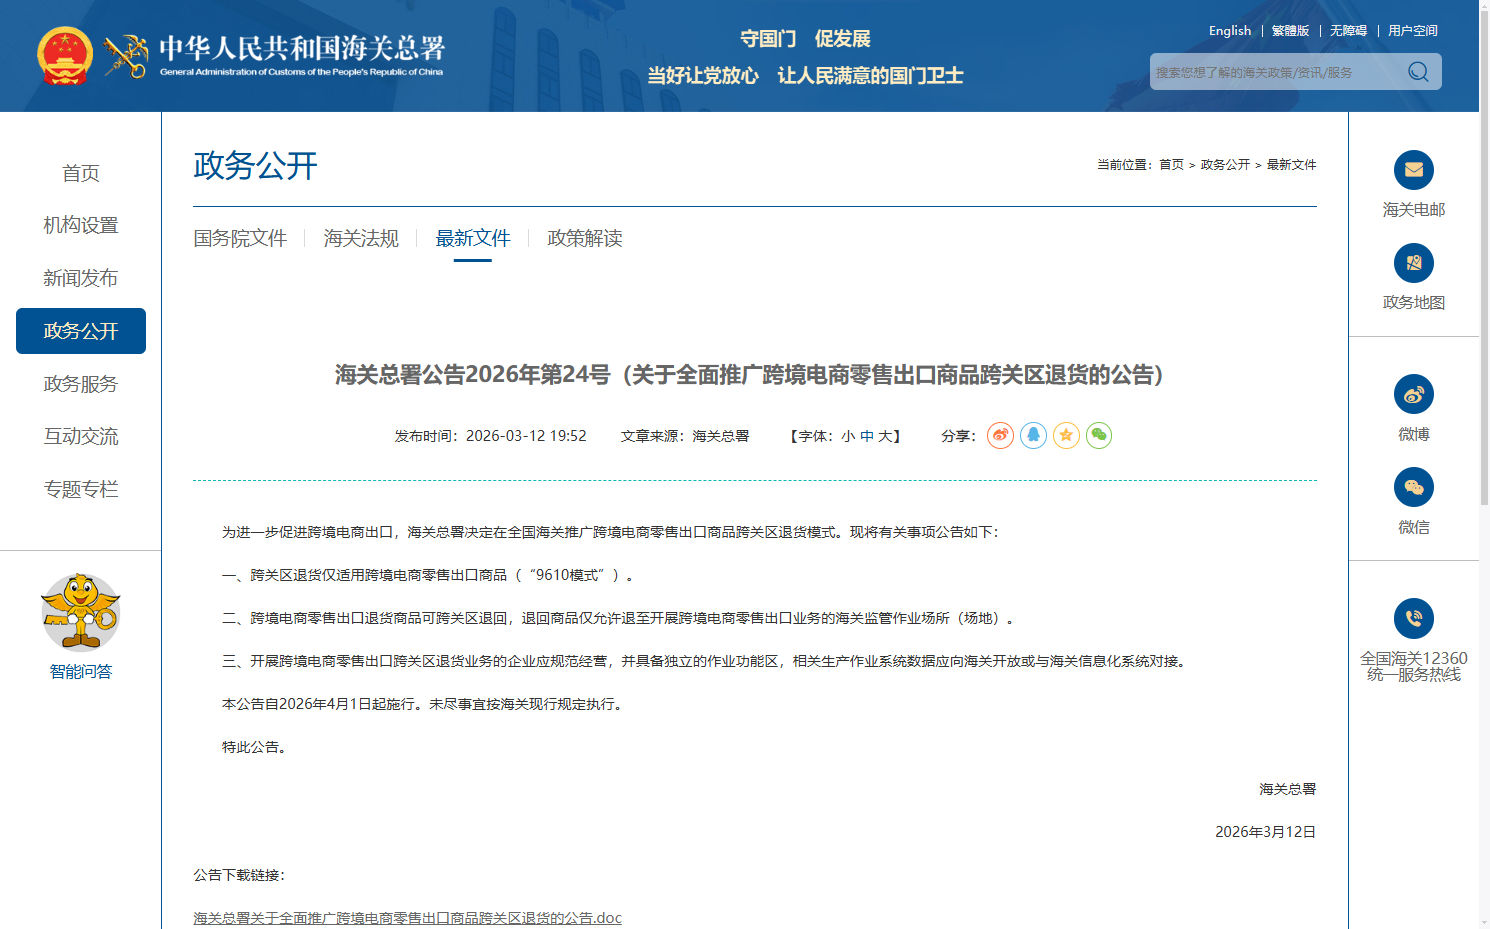Select 海关法规 tab

361,239
